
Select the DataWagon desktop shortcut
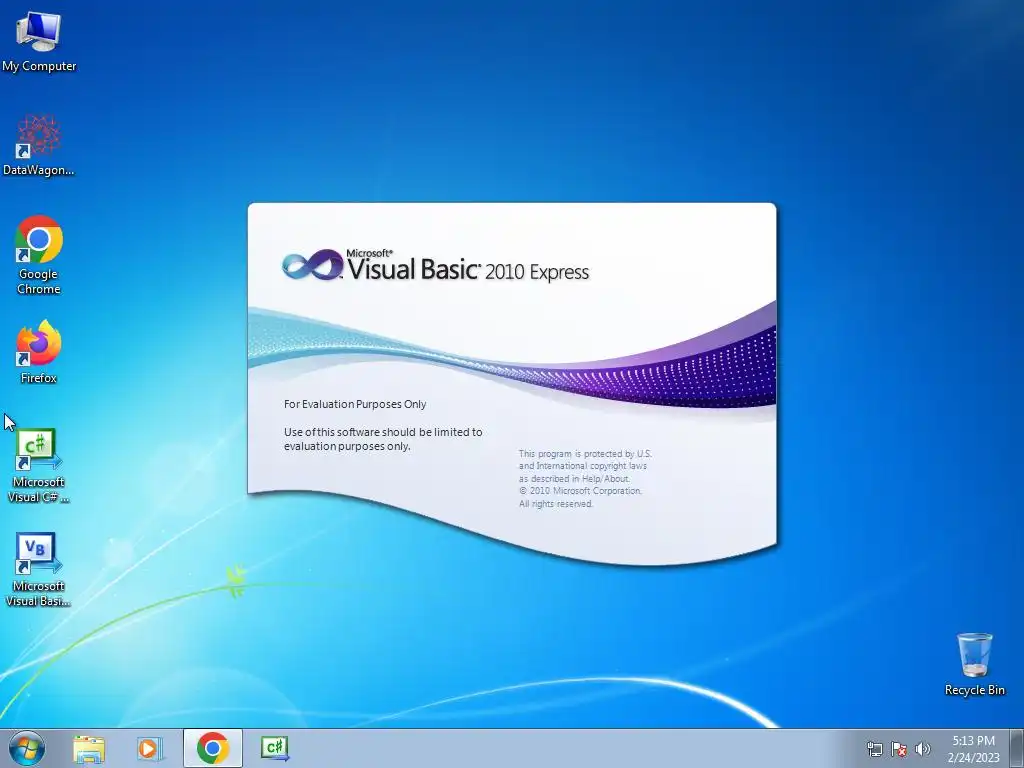39,145
